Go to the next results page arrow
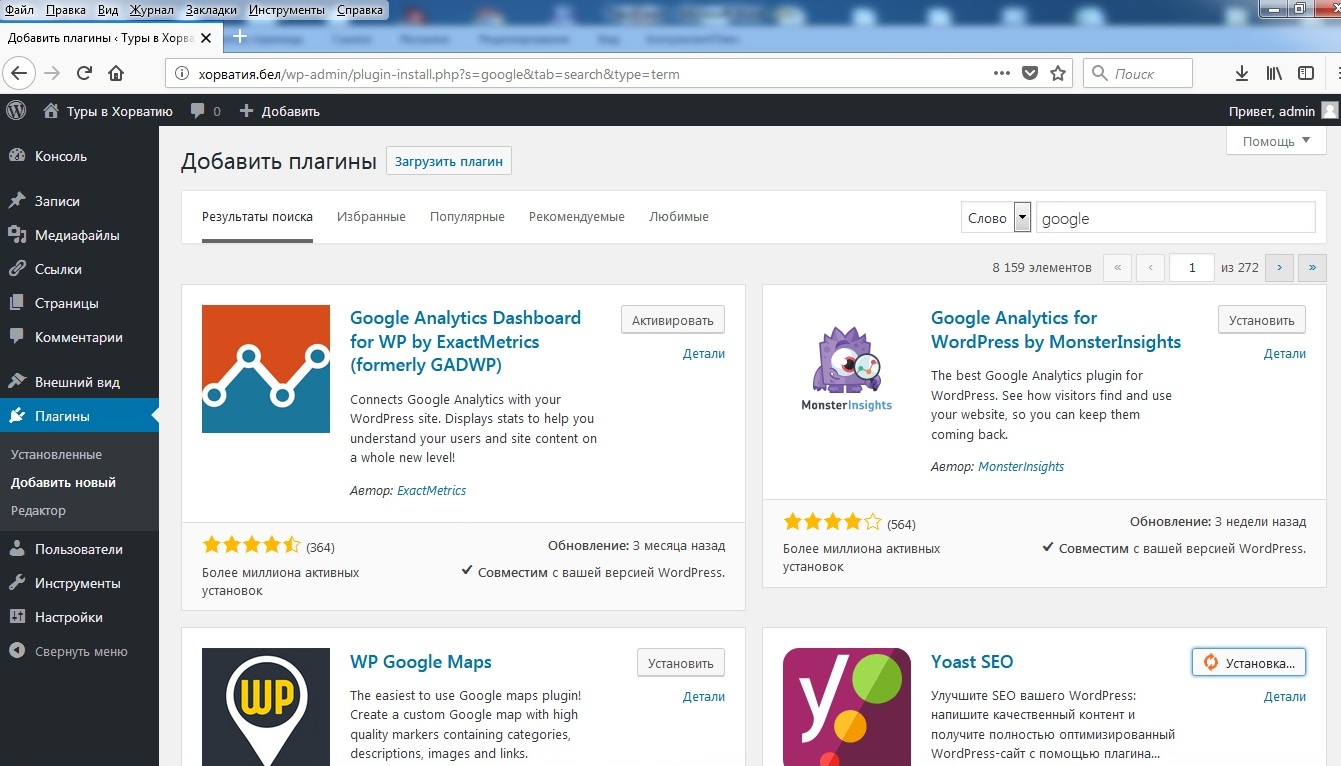The height and width of the screenshot is (766, 1341). tap(1279, 268)
